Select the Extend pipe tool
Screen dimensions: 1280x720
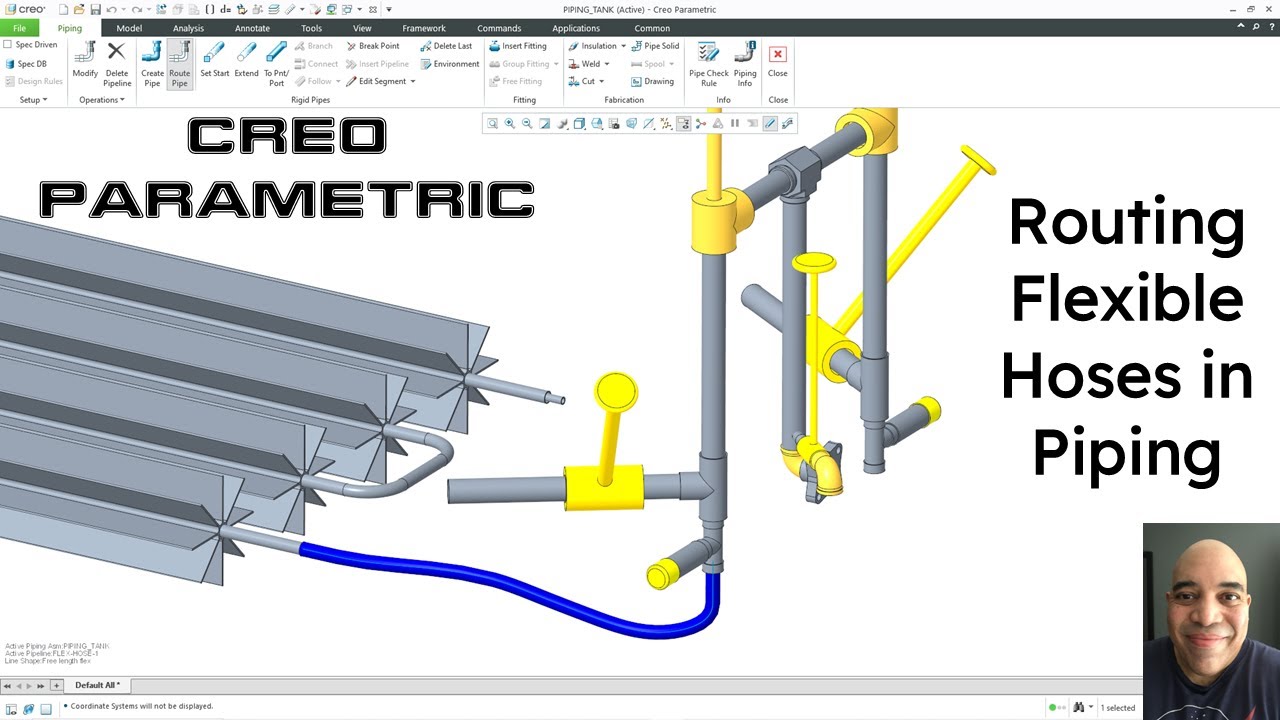(246, 60)
